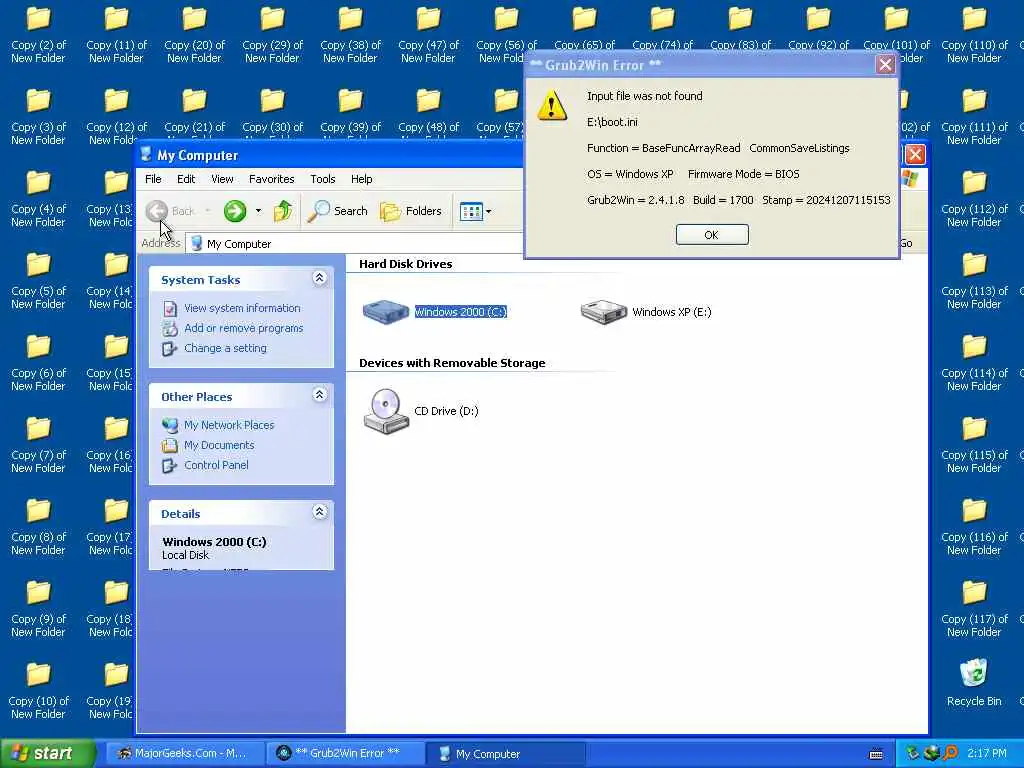Viewport: 1024px width, 768px height.
Task: Open the Forward history dropdown arrow
Action: pyautogui.click(x=259, y=211)
